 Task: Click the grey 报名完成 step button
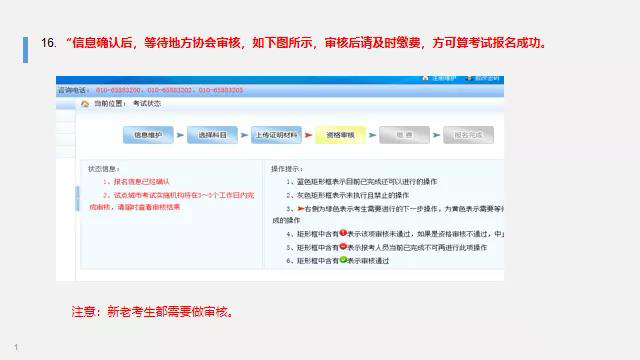[469, 135]
